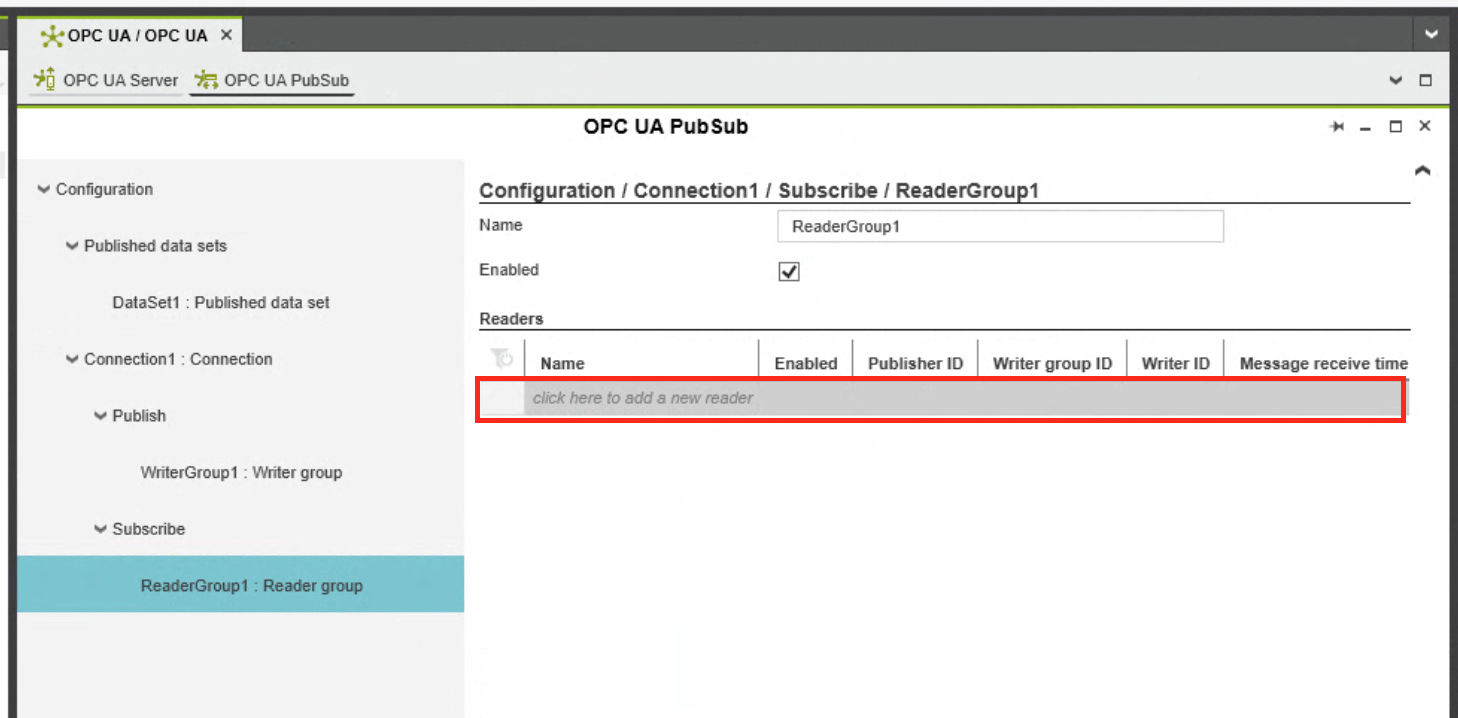Click the OPC UA Server tab icon
The image size is (1458, 718).
pyautogui.click(x=45, y=79)
